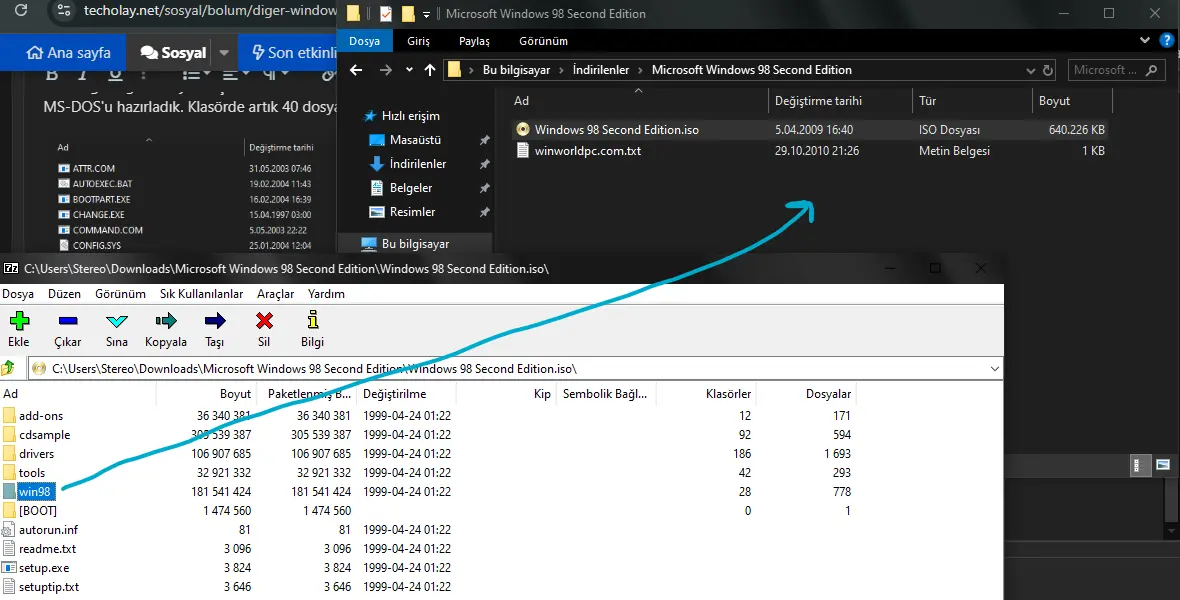
Task: Click the Taşı move arrow icon
Action: pyautogui.click(x=215, y=321)
